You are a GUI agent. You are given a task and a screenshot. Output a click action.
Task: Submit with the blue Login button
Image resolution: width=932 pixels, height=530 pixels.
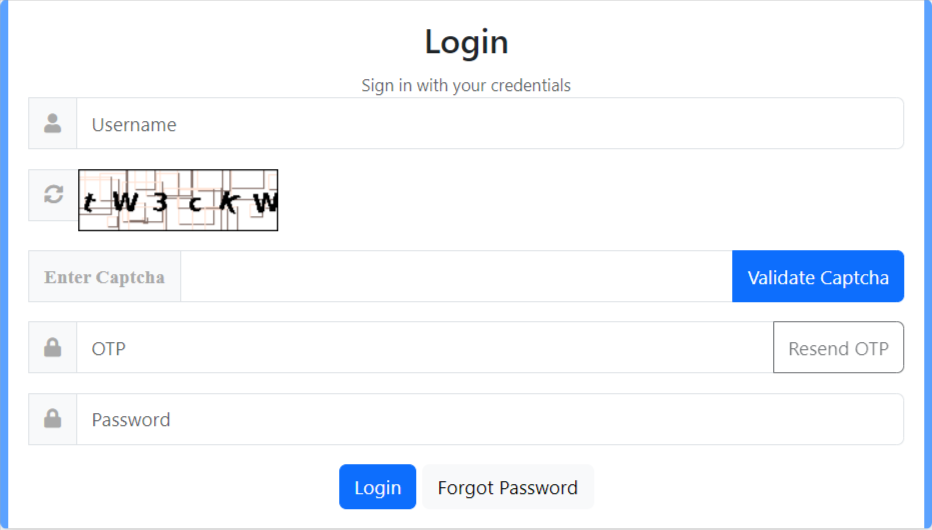click(x=377, y=487)
